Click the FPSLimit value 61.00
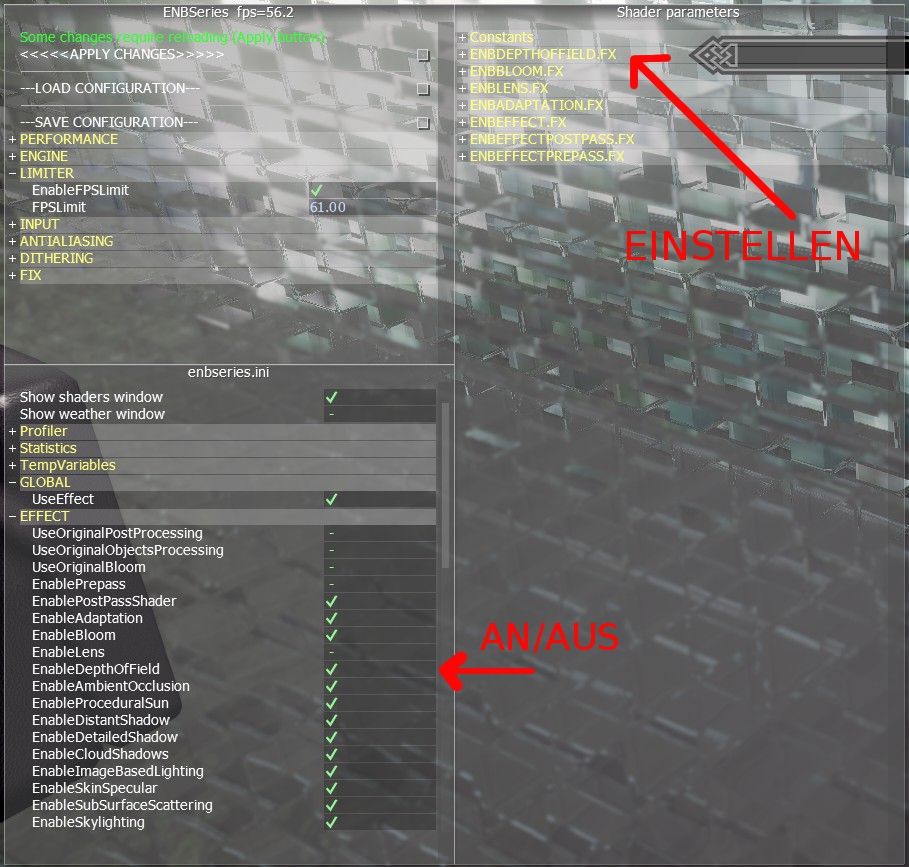 (328, 207)
